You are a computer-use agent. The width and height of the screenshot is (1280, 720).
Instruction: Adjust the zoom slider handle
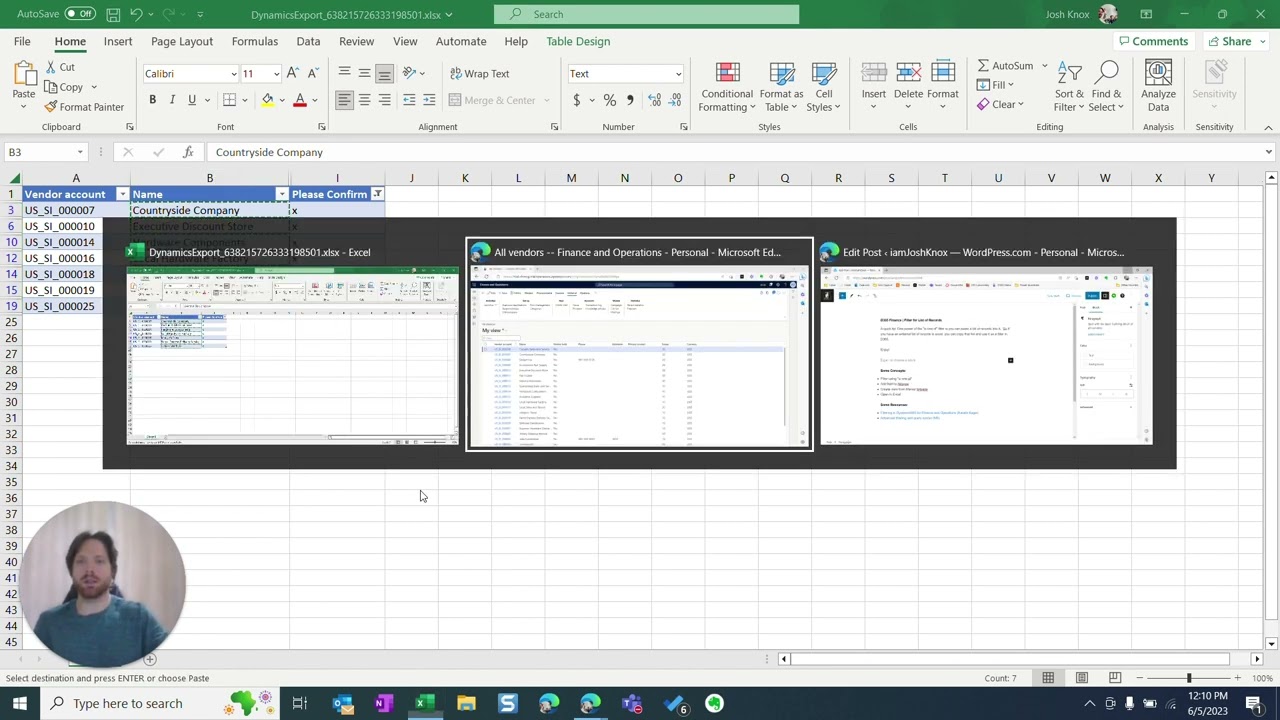pos(1189,678)
